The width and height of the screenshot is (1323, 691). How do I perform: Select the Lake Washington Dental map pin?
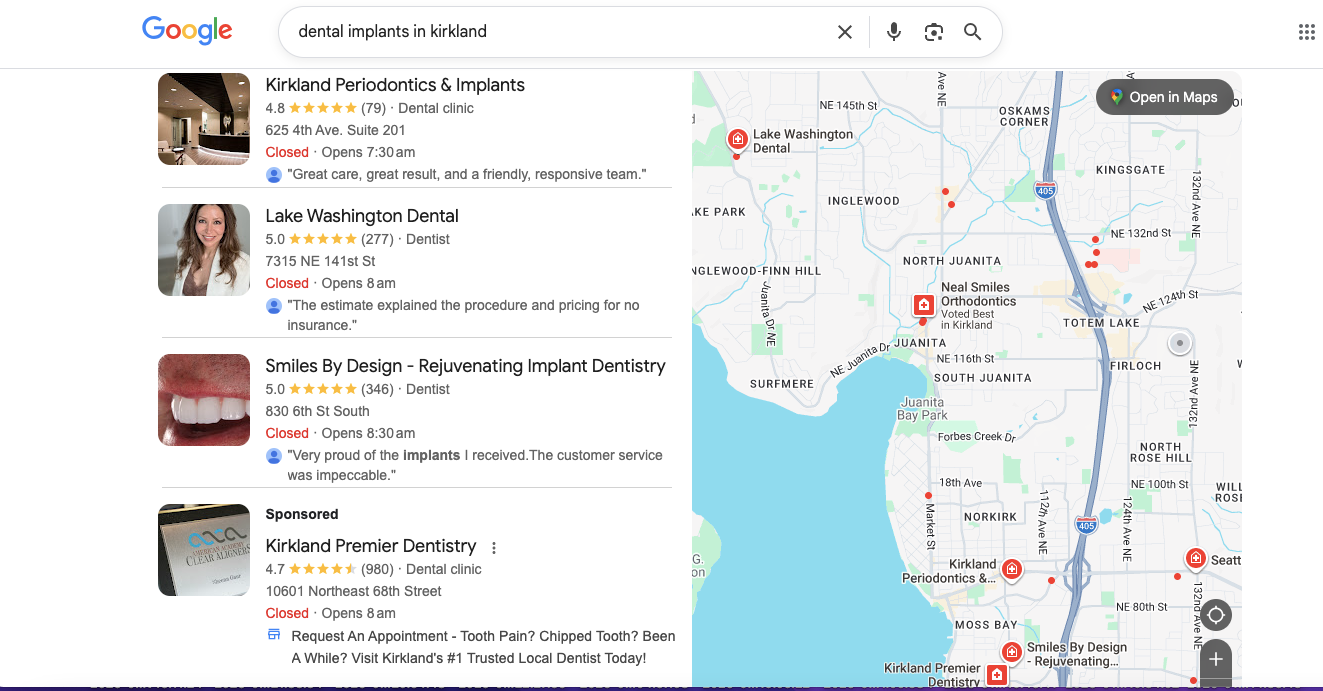[737, 140]
